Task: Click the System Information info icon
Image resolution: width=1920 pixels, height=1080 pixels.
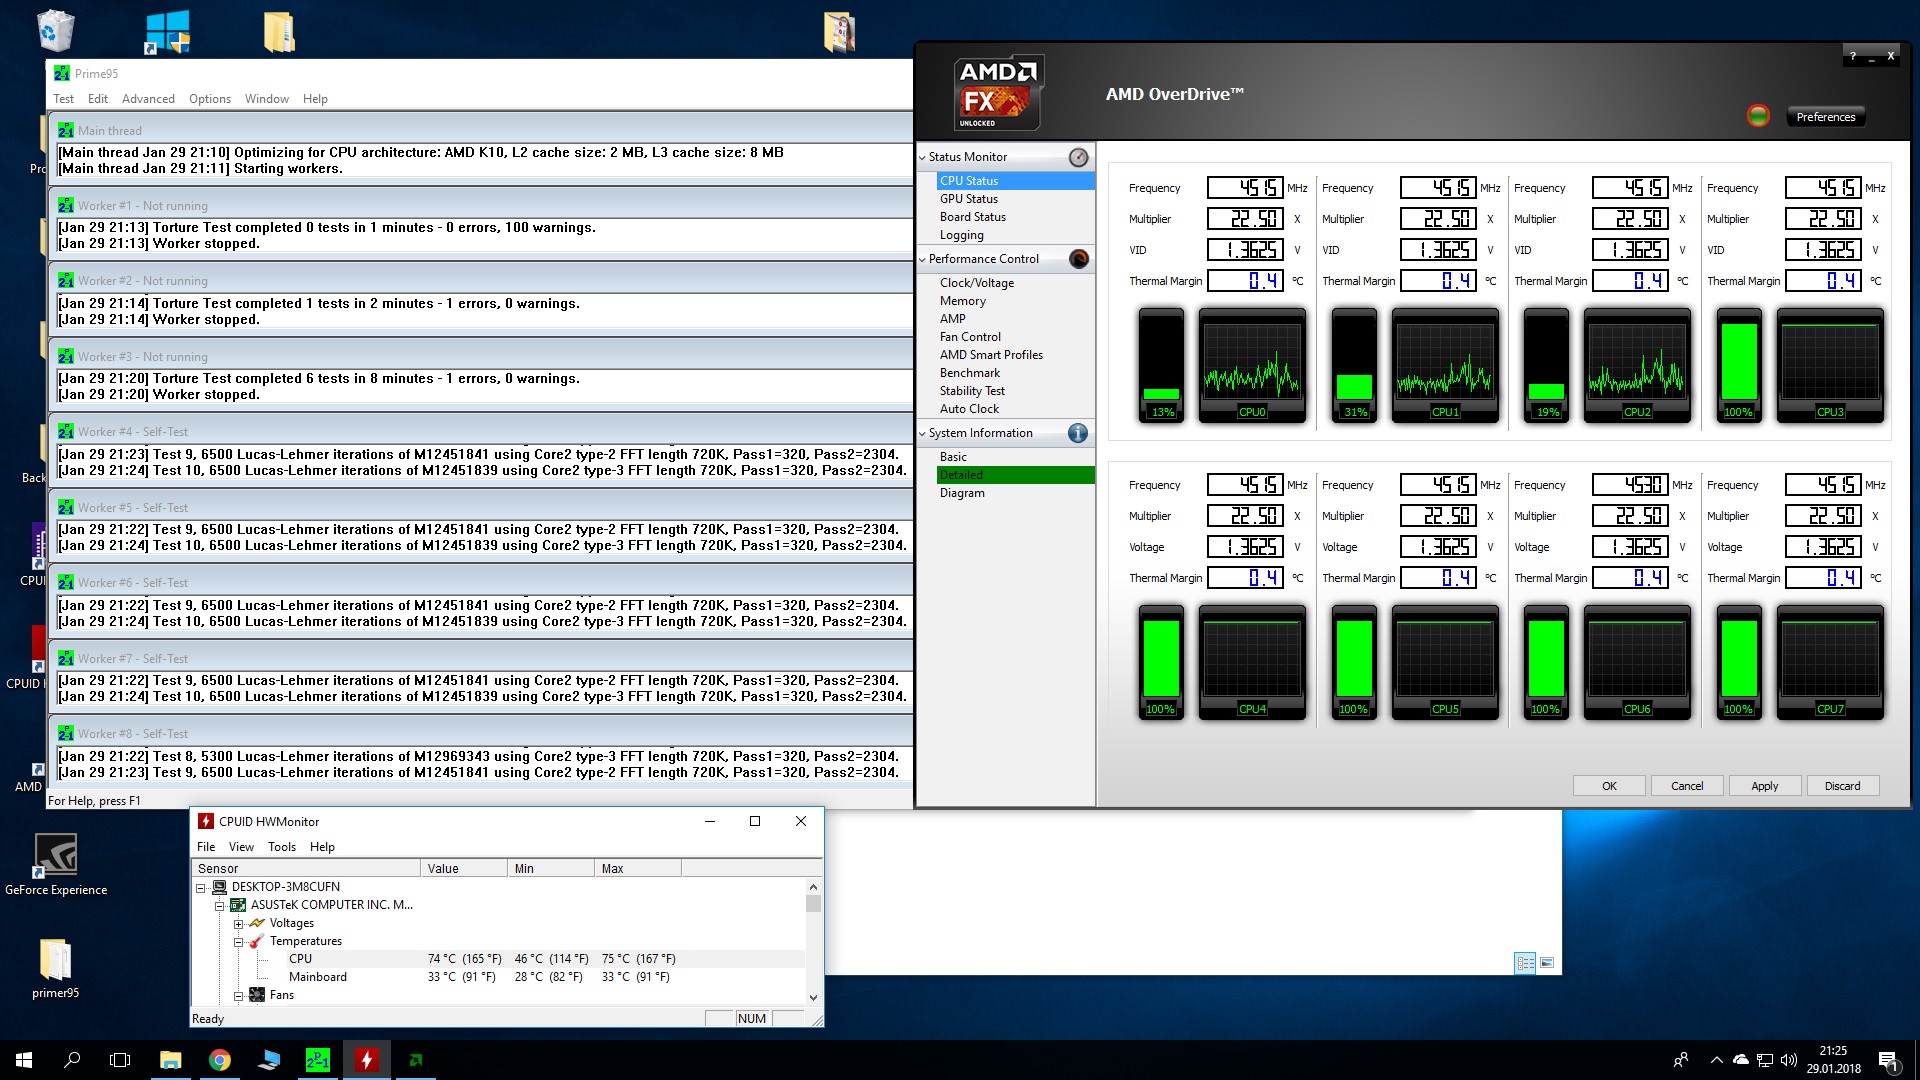Action: [x=1078, y=433]
